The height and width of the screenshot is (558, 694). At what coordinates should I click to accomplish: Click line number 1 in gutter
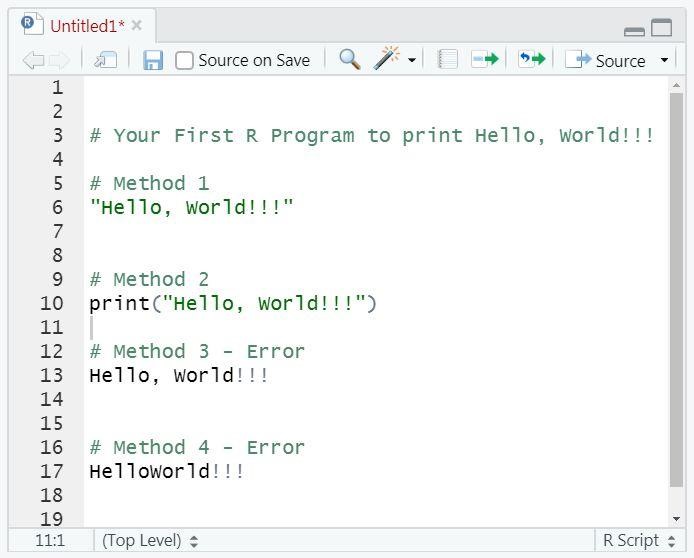[58, 87]
